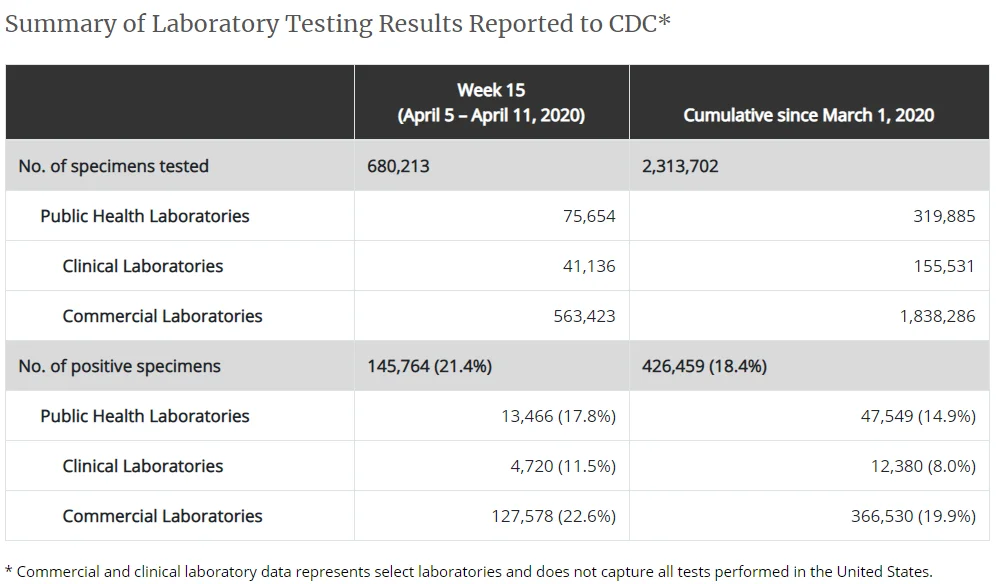Click the 680,213 specimens tested value

(x=398, y=166)
